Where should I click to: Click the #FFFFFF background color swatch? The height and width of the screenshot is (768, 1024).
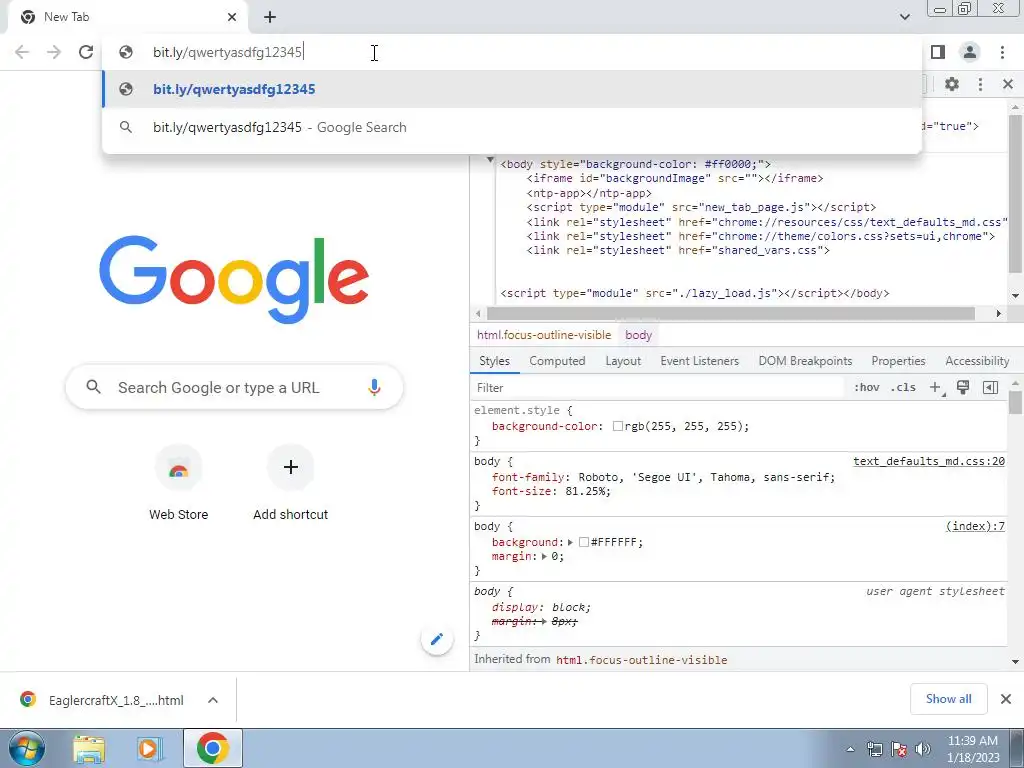click(584, 543)
